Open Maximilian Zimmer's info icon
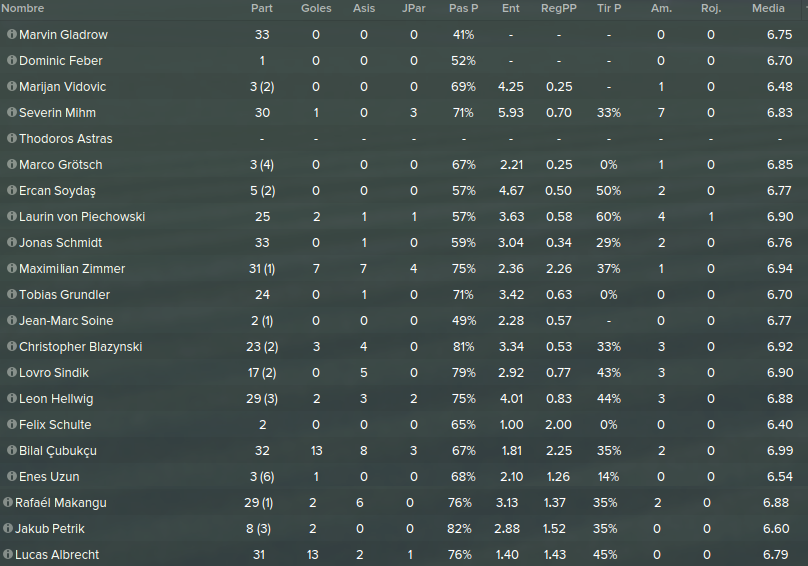The image size is (808, 566). pyautogui.click(x=12, y=268)
